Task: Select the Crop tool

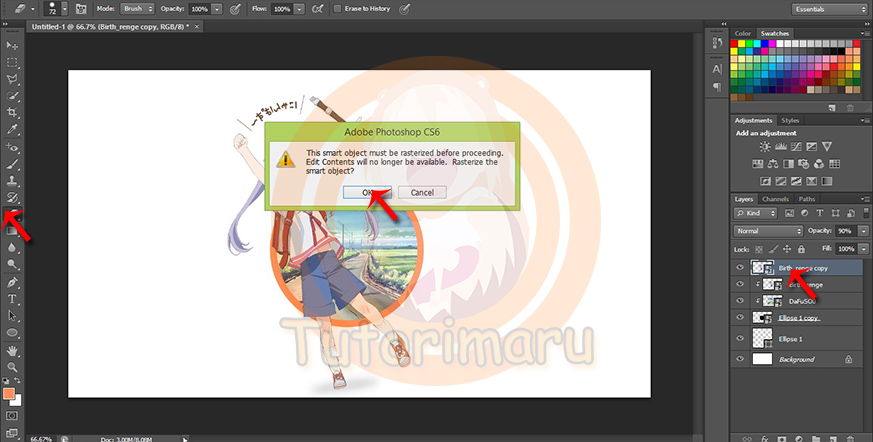Action: pyautogui.click(x=12, y=112)
